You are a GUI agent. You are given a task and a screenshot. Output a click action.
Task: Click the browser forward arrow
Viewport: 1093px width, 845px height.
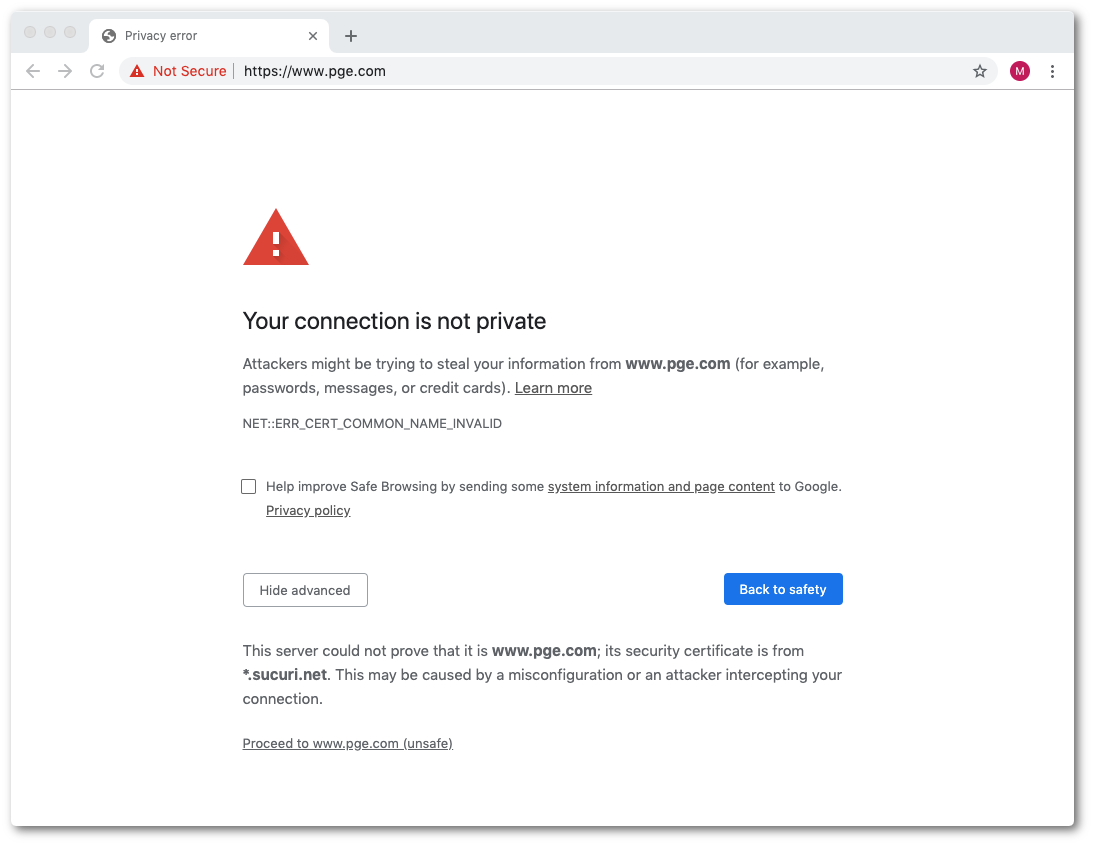coord(65,71)
